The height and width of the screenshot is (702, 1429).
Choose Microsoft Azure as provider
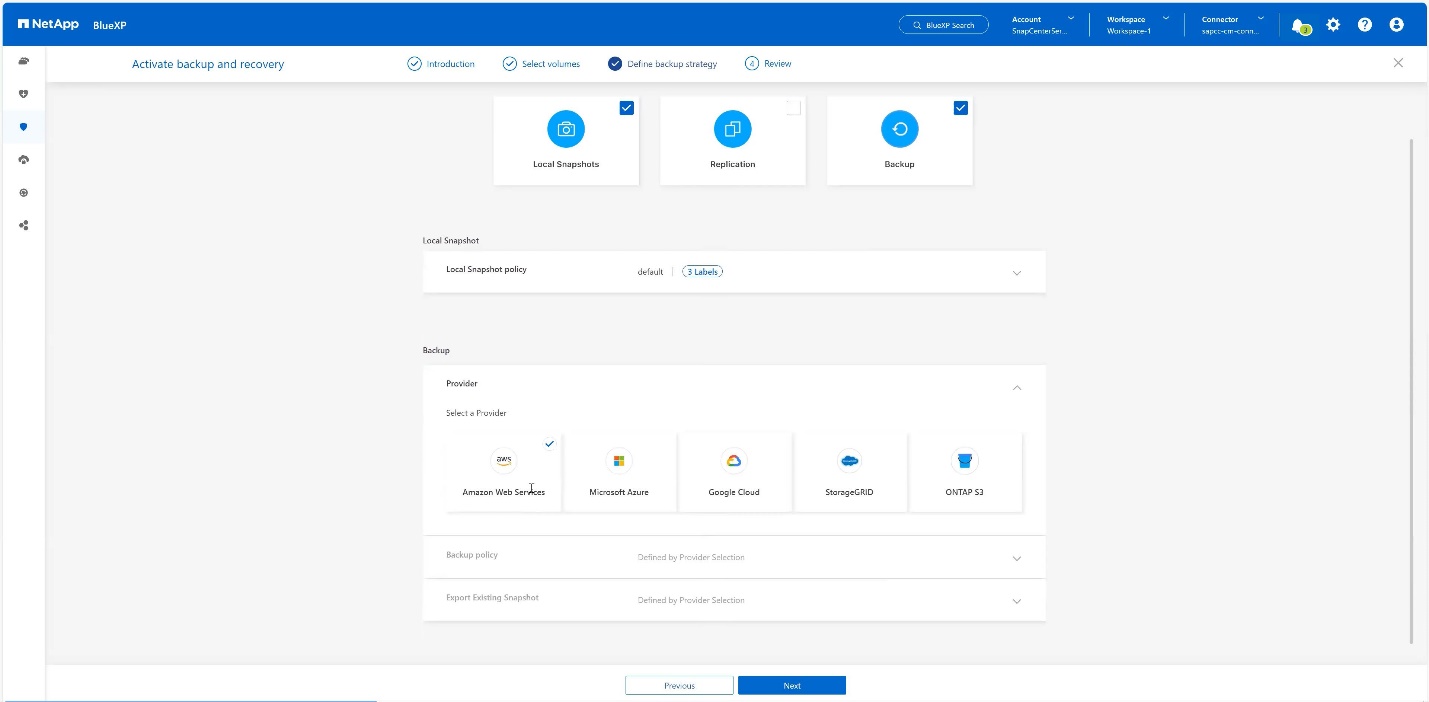click(619, 472)
